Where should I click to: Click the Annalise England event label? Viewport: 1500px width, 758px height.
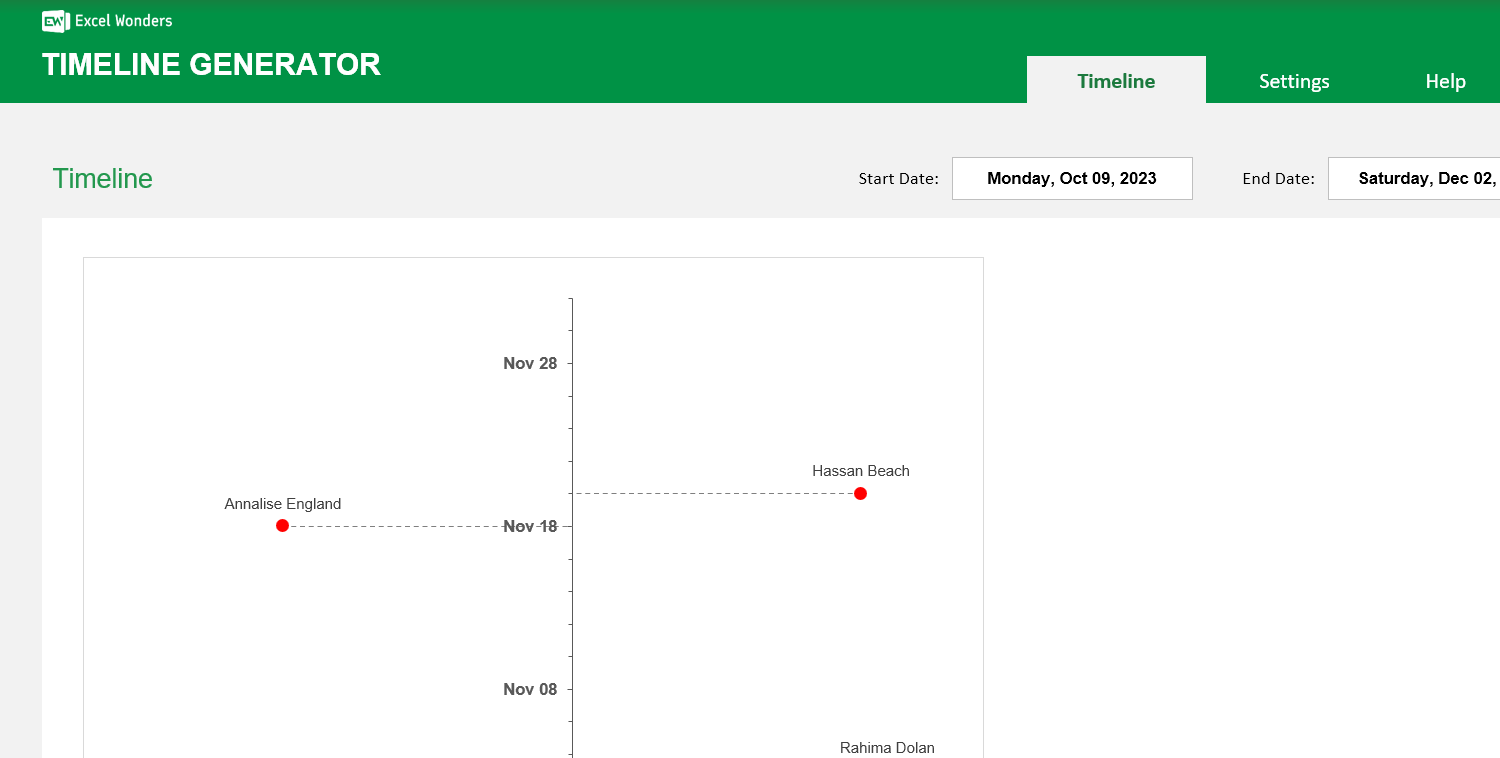click(x=282, y=503)
